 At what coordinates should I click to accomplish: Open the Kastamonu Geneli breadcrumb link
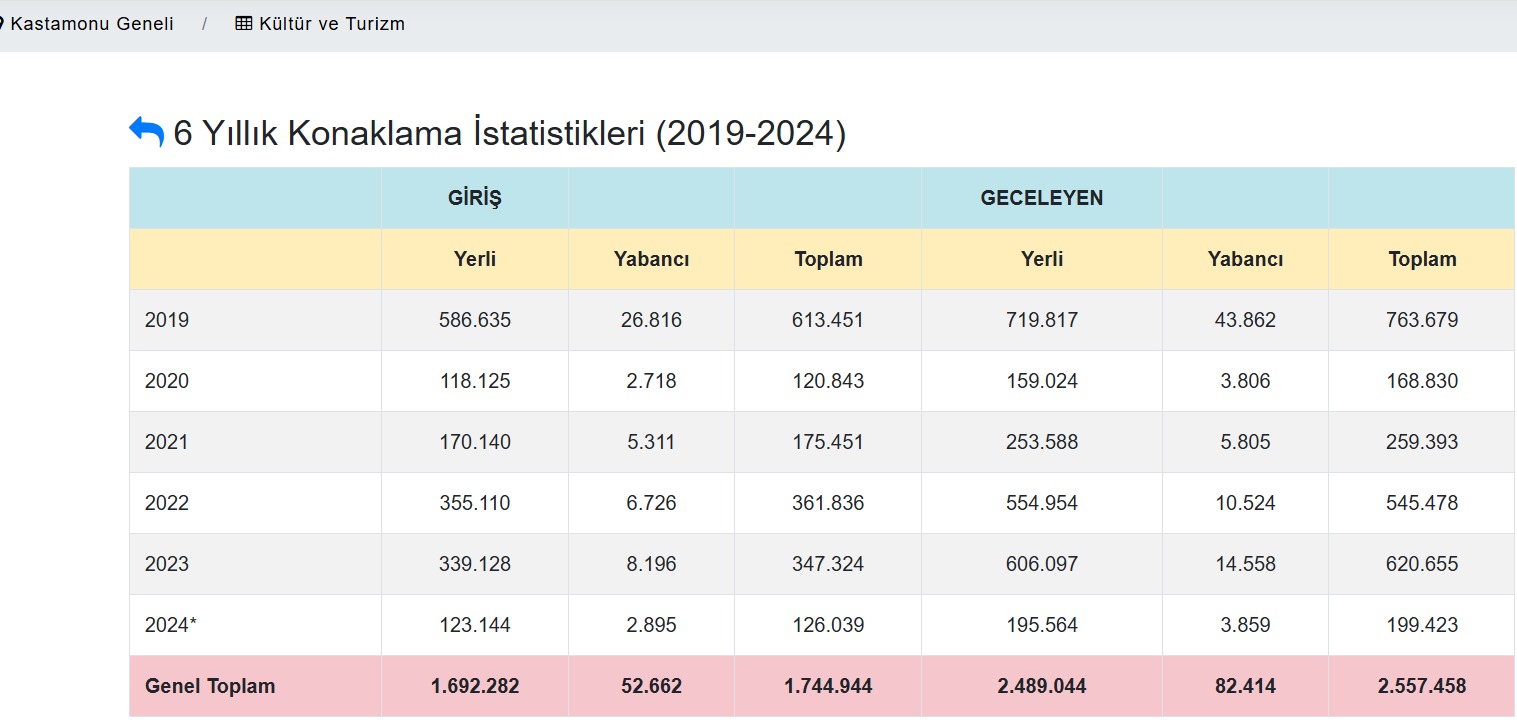pyautogui.click(x=91, y=23)
